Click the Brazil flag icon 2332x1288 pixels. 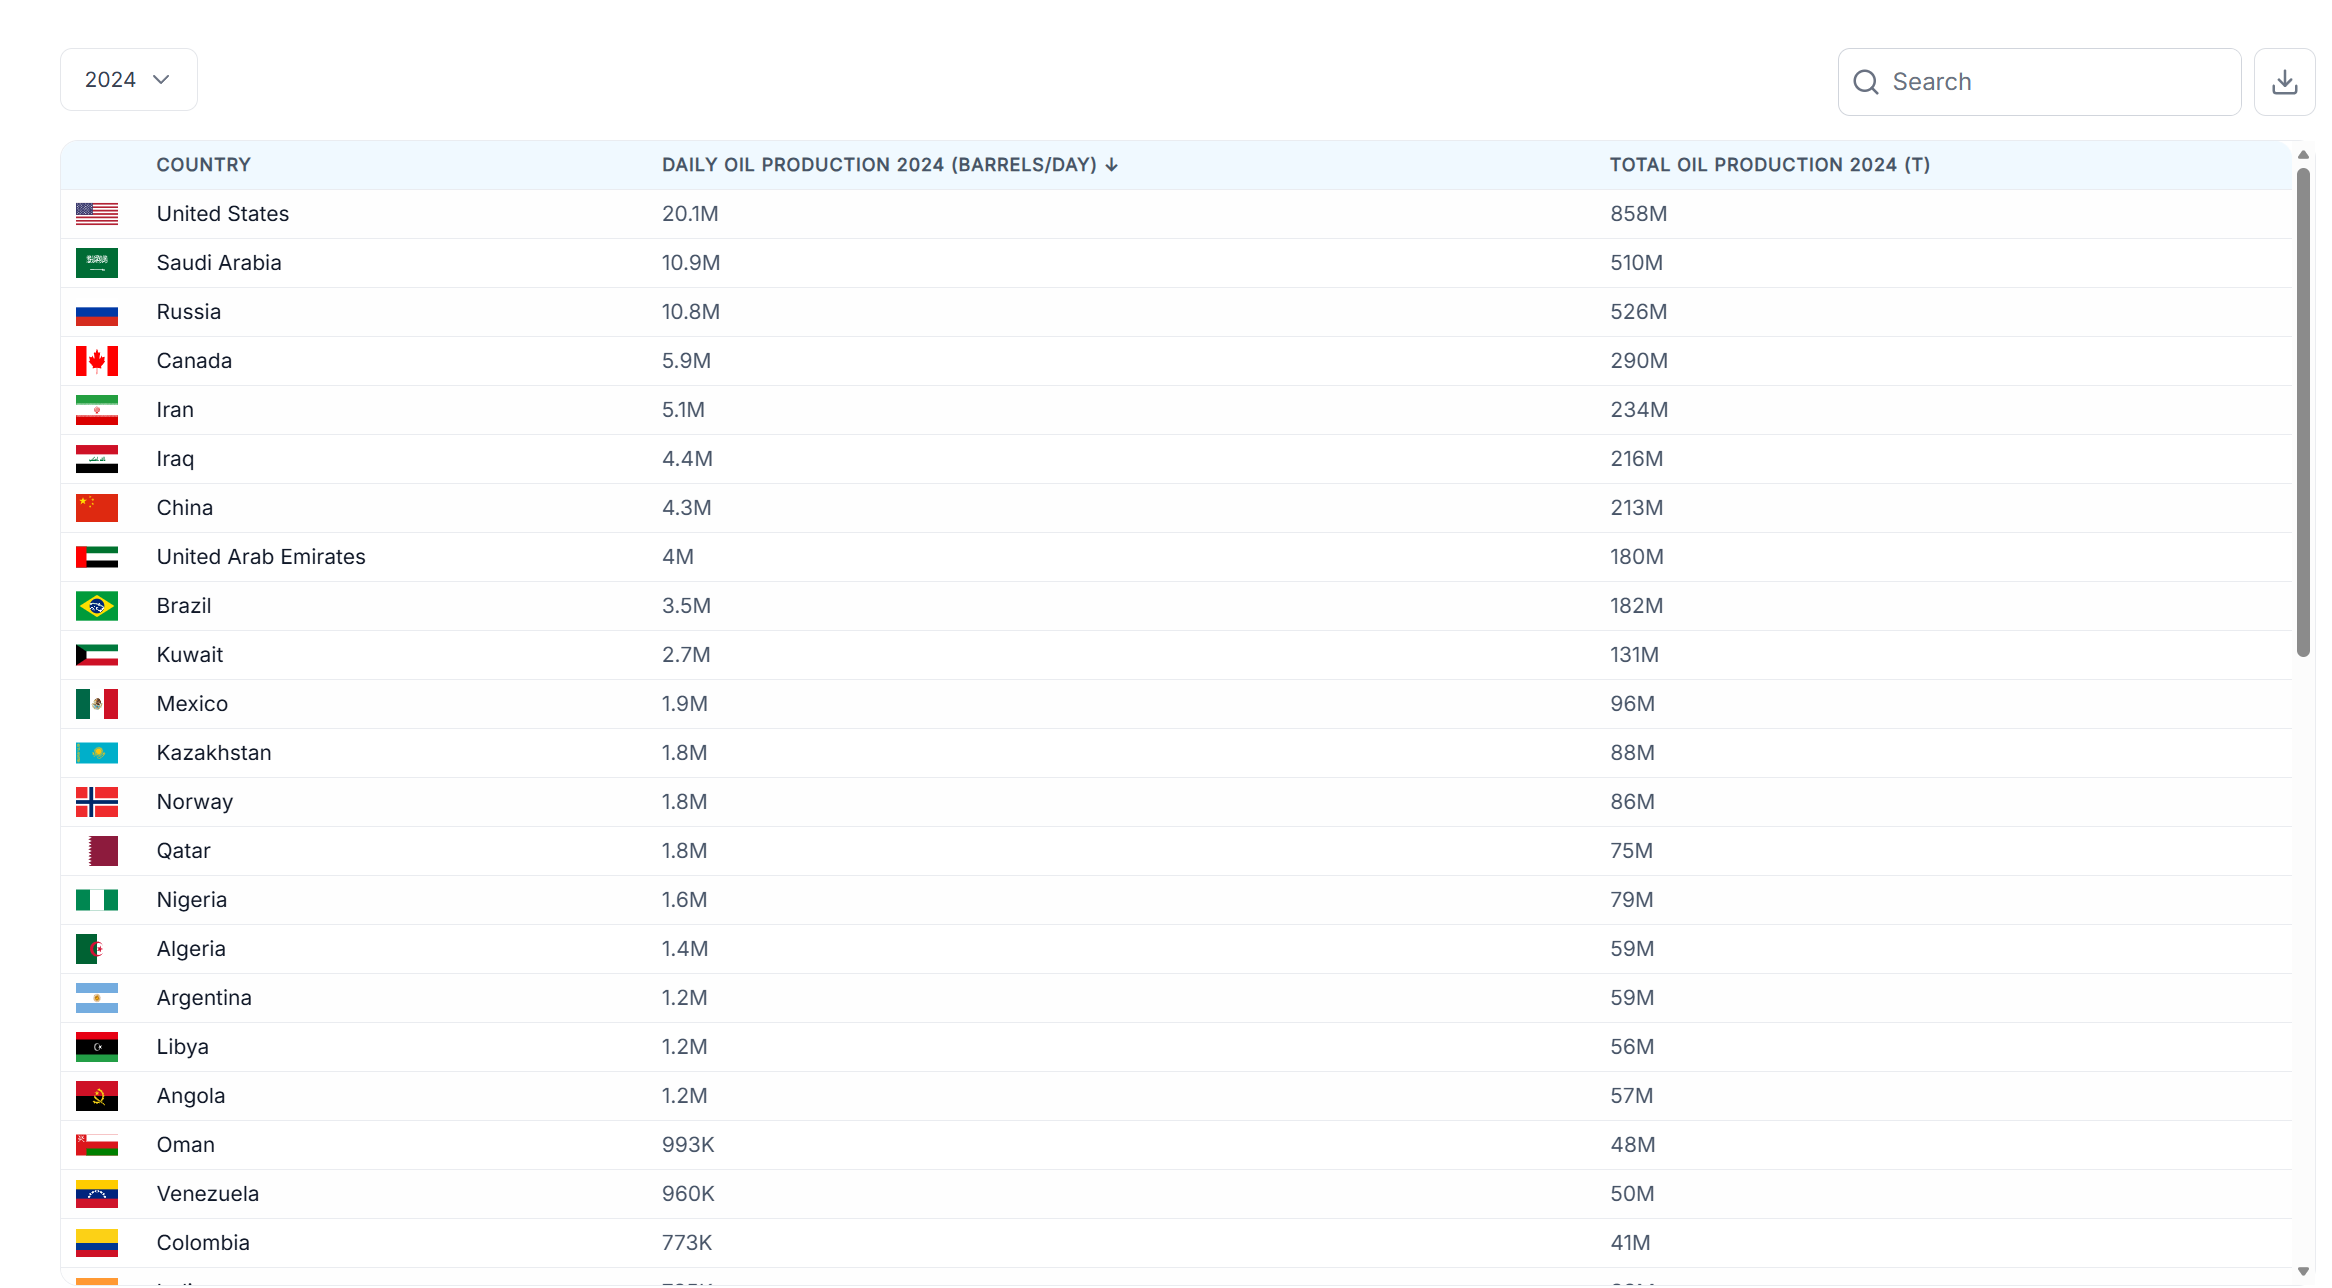[97, 606]
